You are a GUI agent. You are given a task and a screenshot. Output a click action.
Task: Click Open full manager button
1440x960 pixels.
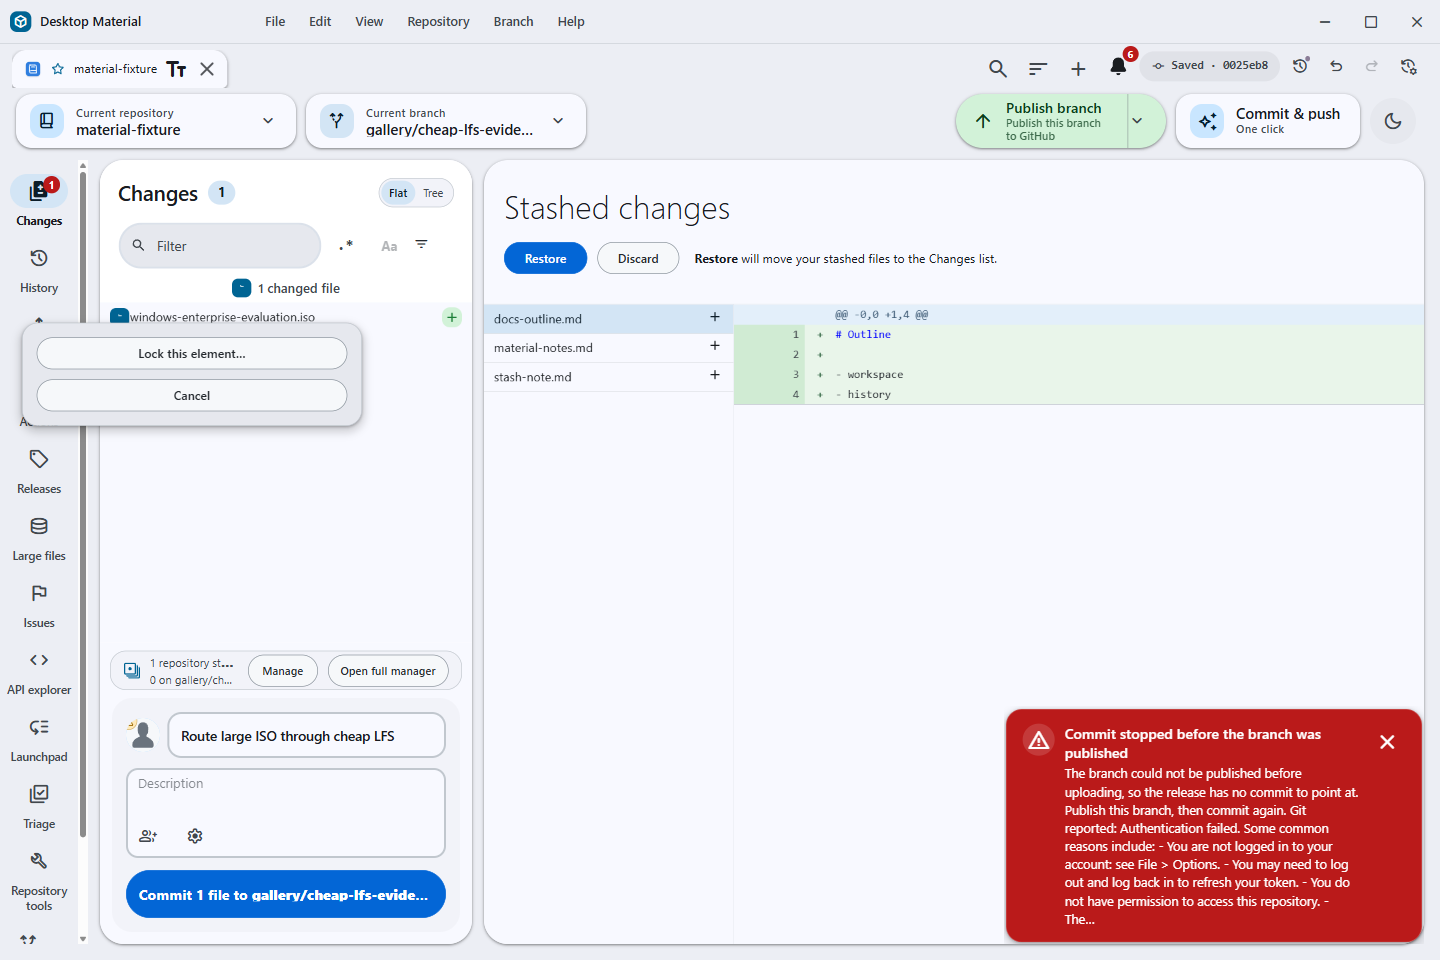coord(388,671)
